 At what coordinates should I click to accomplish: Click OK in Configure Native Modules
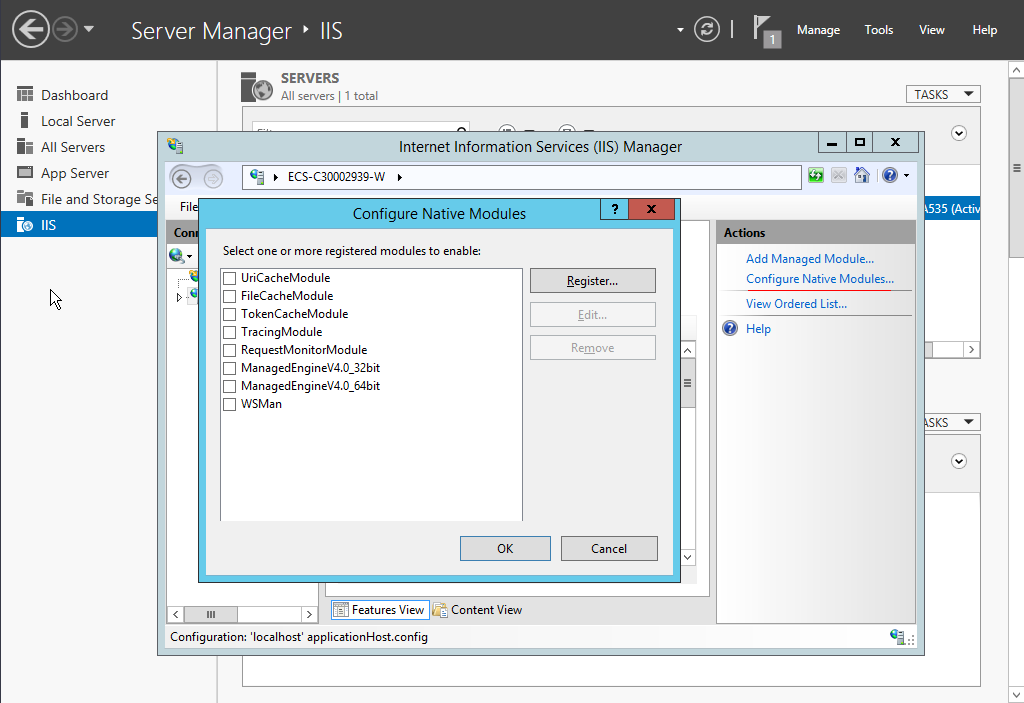pyautogui.click(x=505, y=549)
